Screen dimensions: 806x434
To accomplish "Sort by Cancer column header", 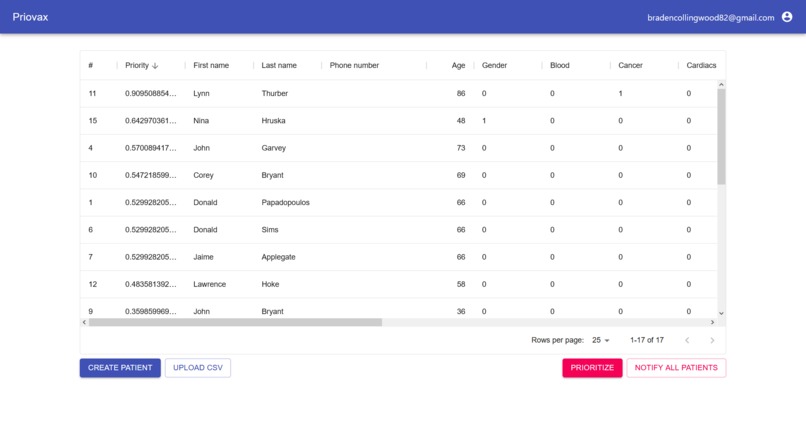I will 630,65.
